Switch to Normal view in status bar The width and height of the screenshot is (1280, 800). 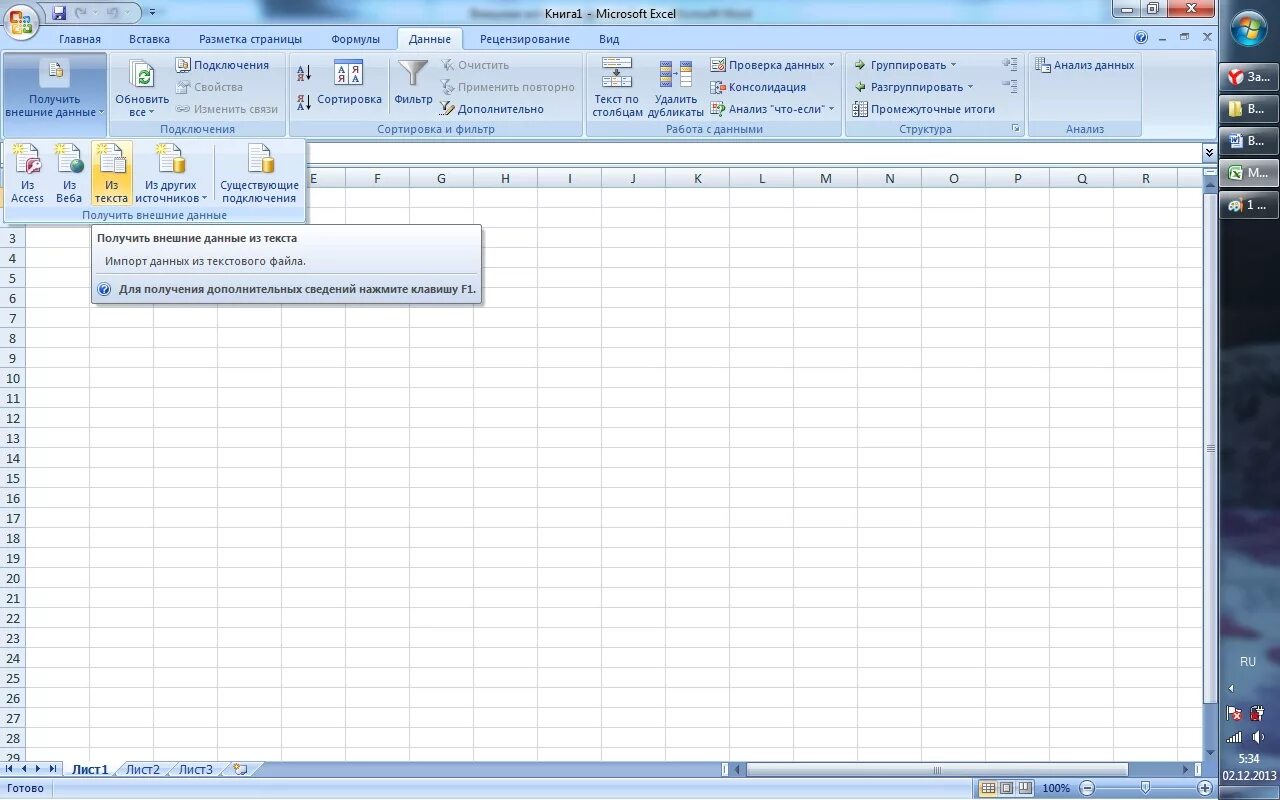click(988, 788)
